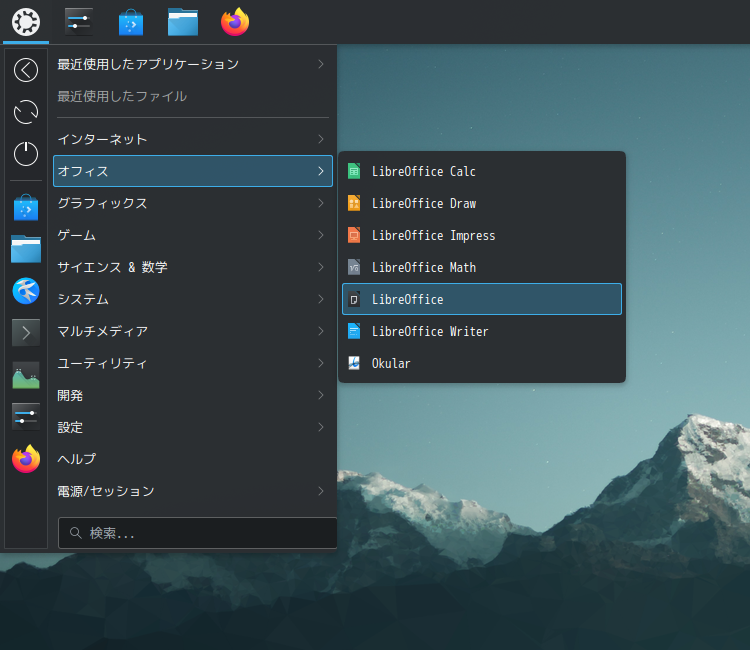Open the システム category
Viewport: 750px width, 650px height.
click(x=193, y=299)
